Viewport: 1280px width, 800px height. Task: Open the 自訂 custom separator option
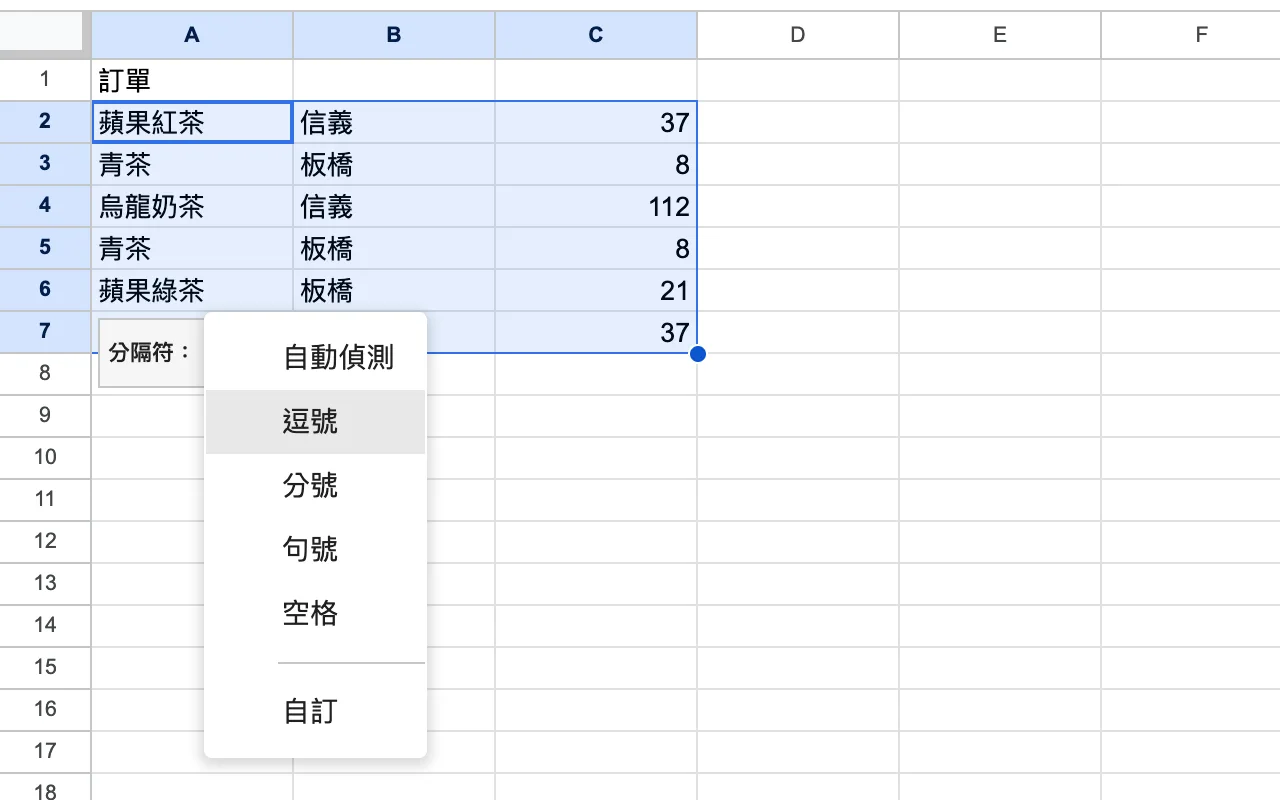tap(315, 712)
